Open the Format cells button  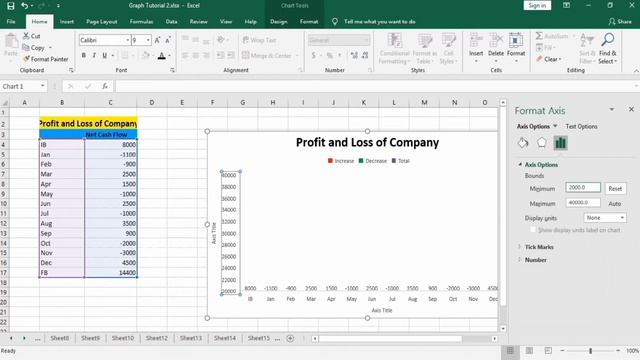click(x=516, y=48)
